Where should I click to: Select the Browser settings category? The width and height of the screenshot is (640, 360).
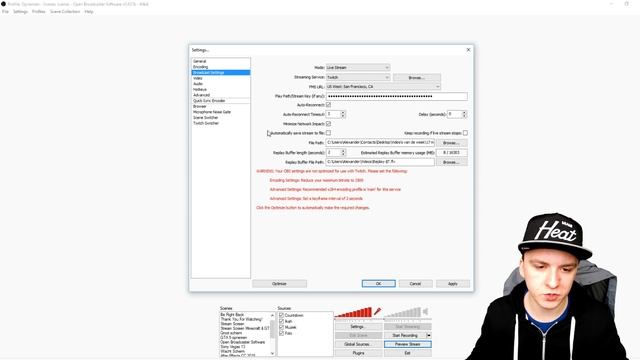[220, 106]
